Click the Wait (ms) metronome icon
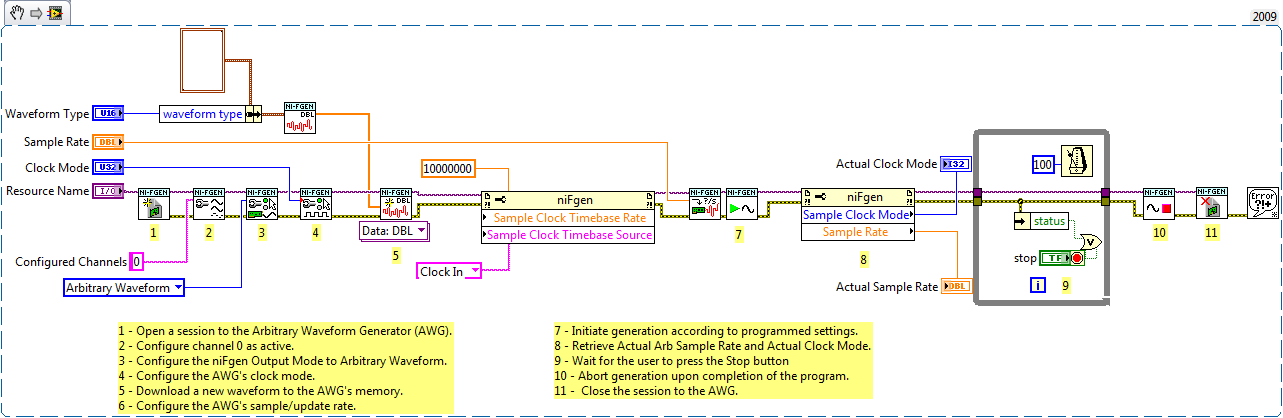 (1077, 163)
